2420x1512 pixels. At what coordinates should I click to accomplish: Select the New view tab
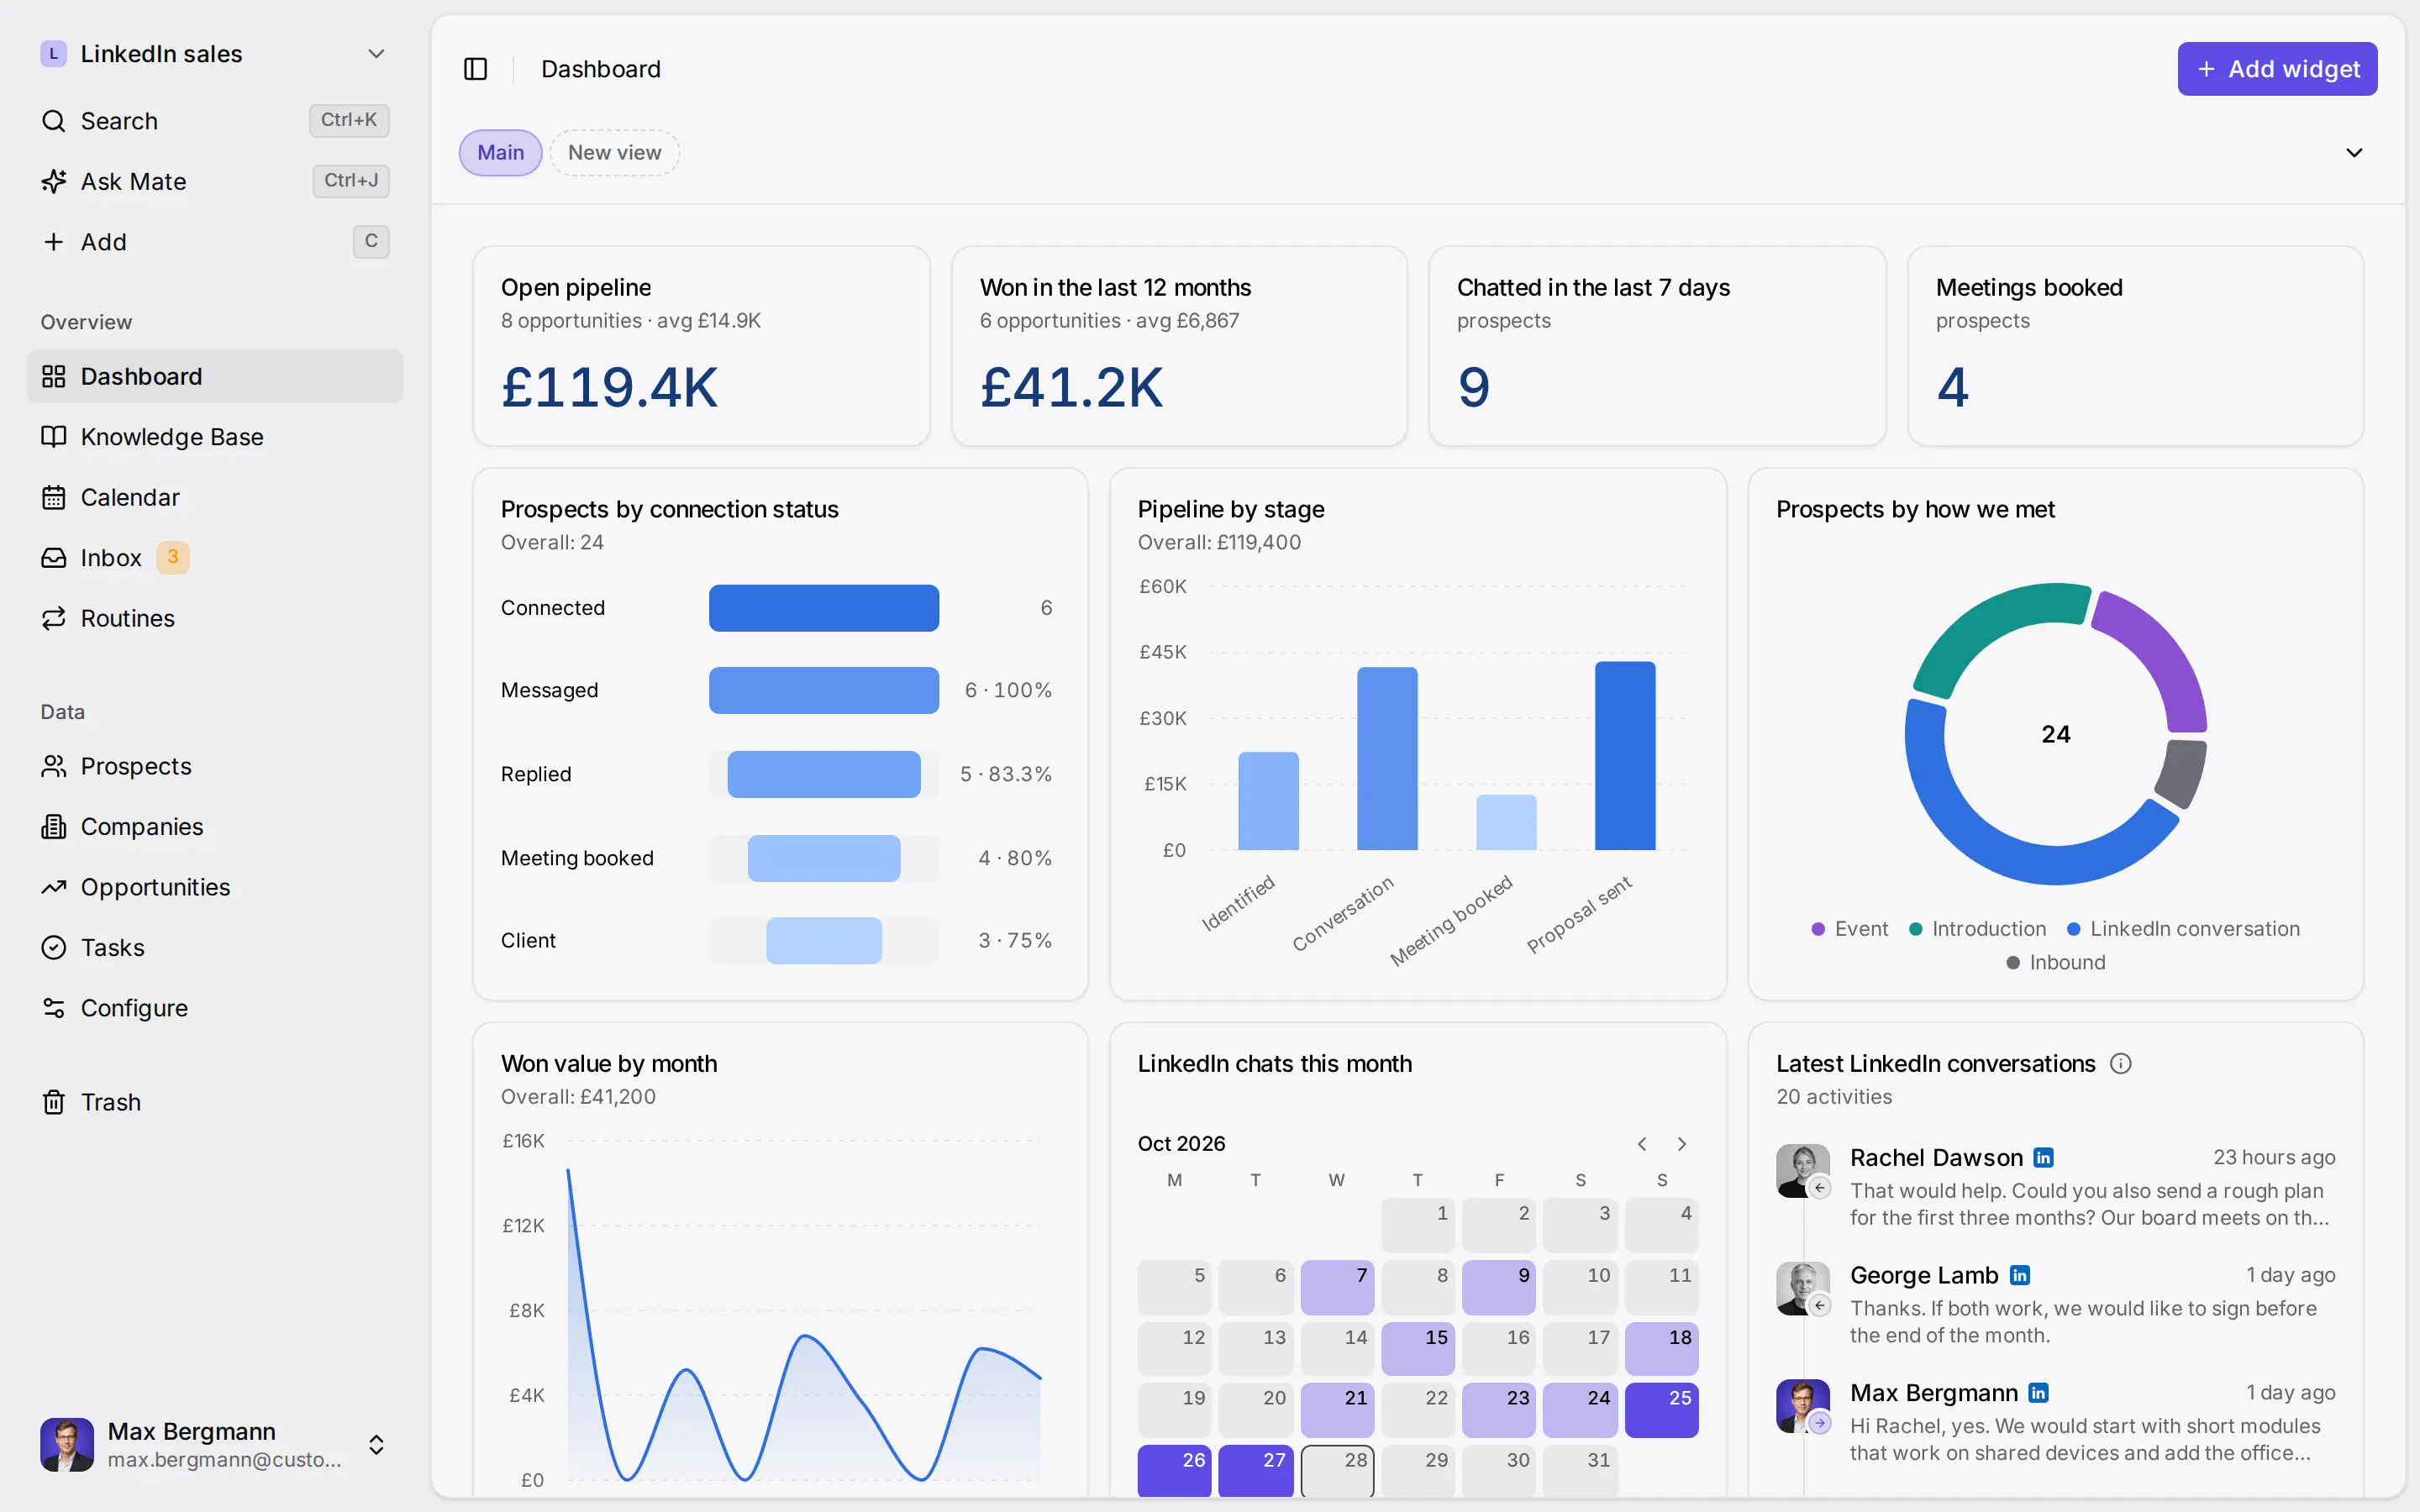[614, 153]
